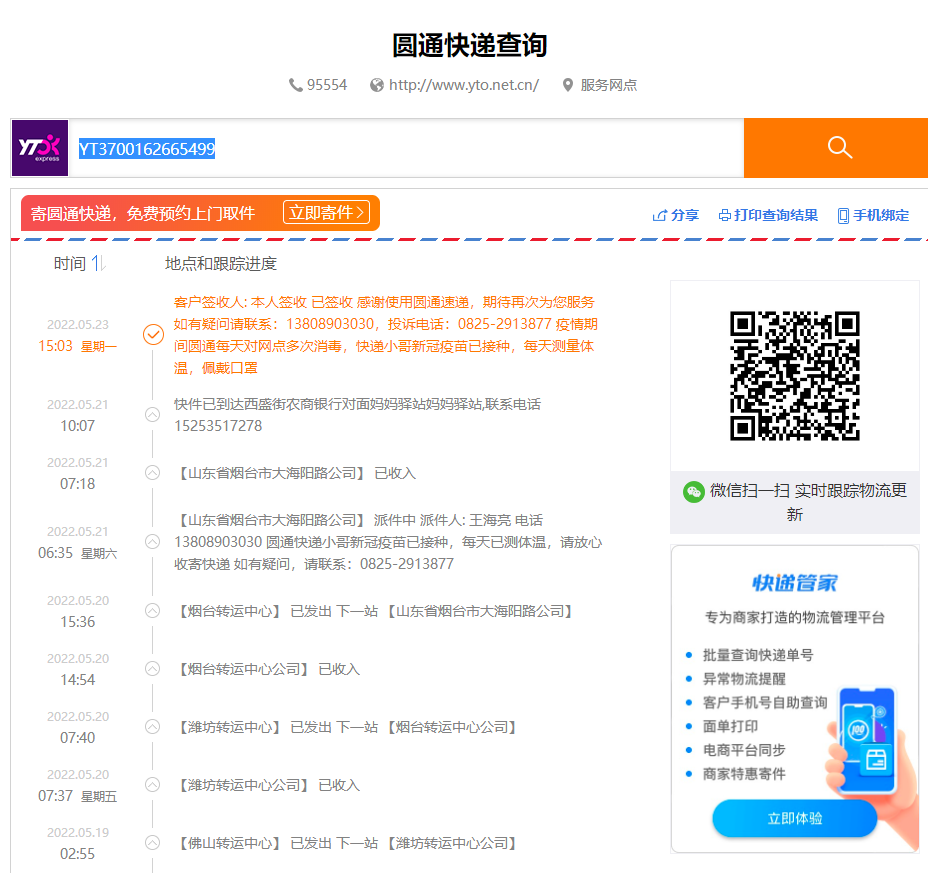Click the 分享 share link

(x=685, y=215)
